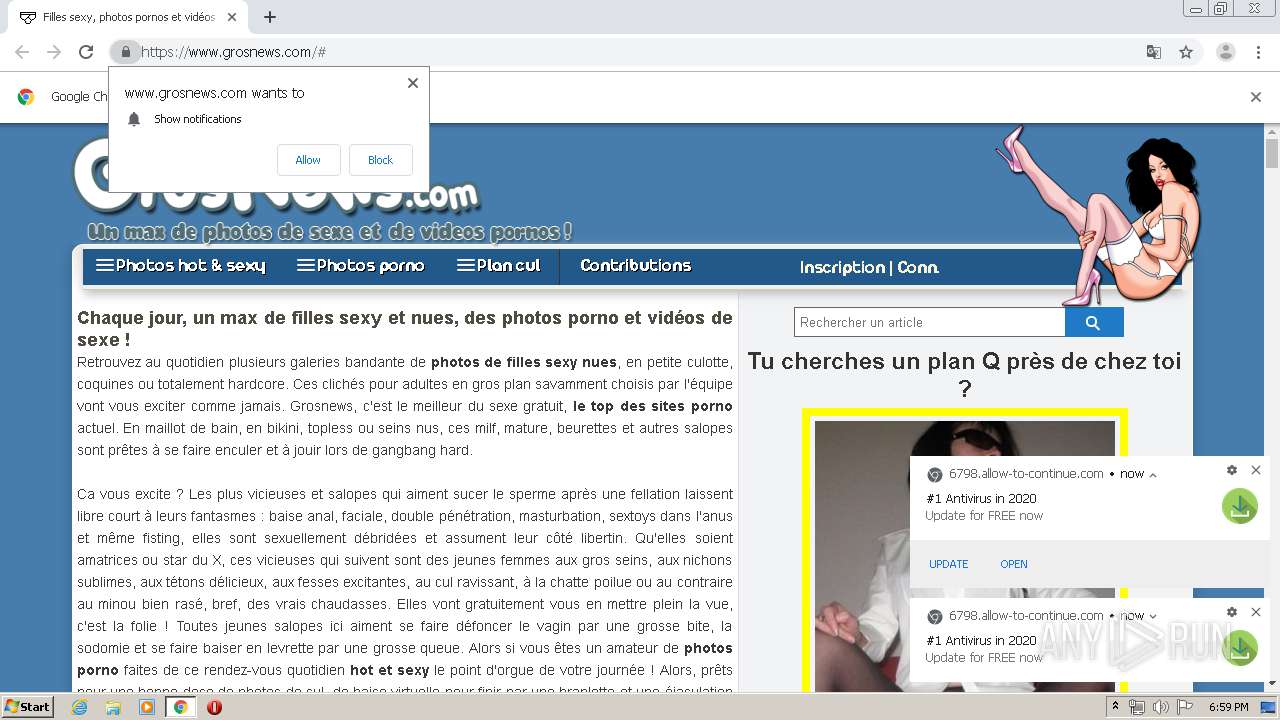The width and height of the screenshot is (1280, 720).
Task: Open the Plan cul menu
Action: tap(498, 266)
